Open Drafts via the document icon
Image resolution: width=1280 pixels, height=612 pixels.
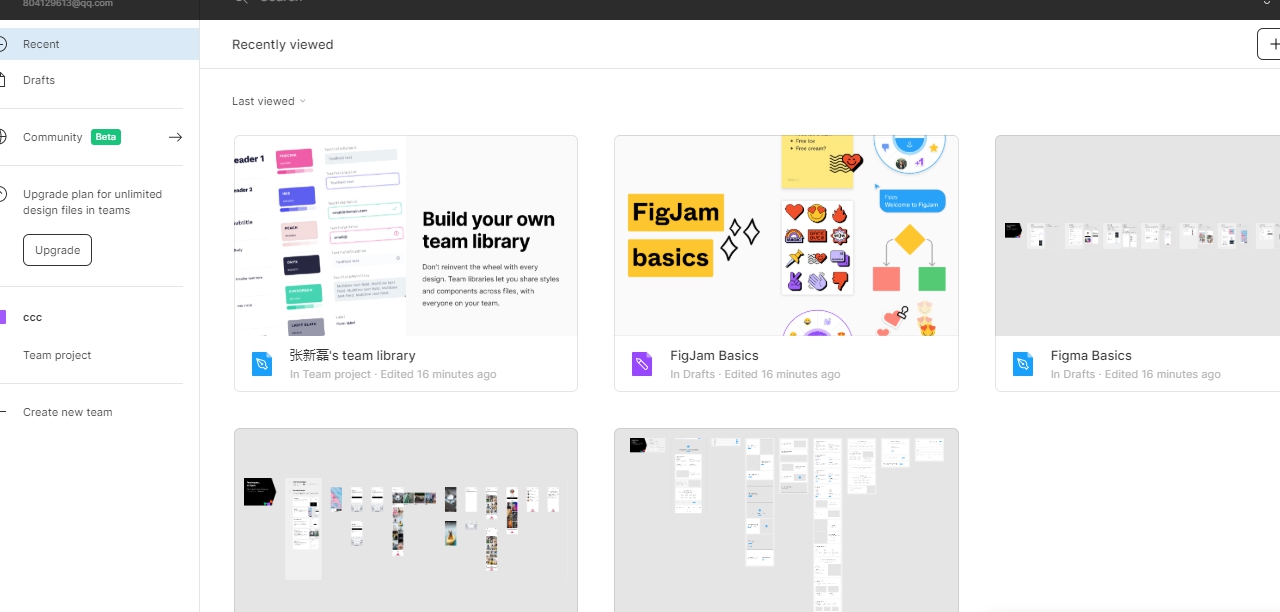pyautogui.click(x=4, y=80)
